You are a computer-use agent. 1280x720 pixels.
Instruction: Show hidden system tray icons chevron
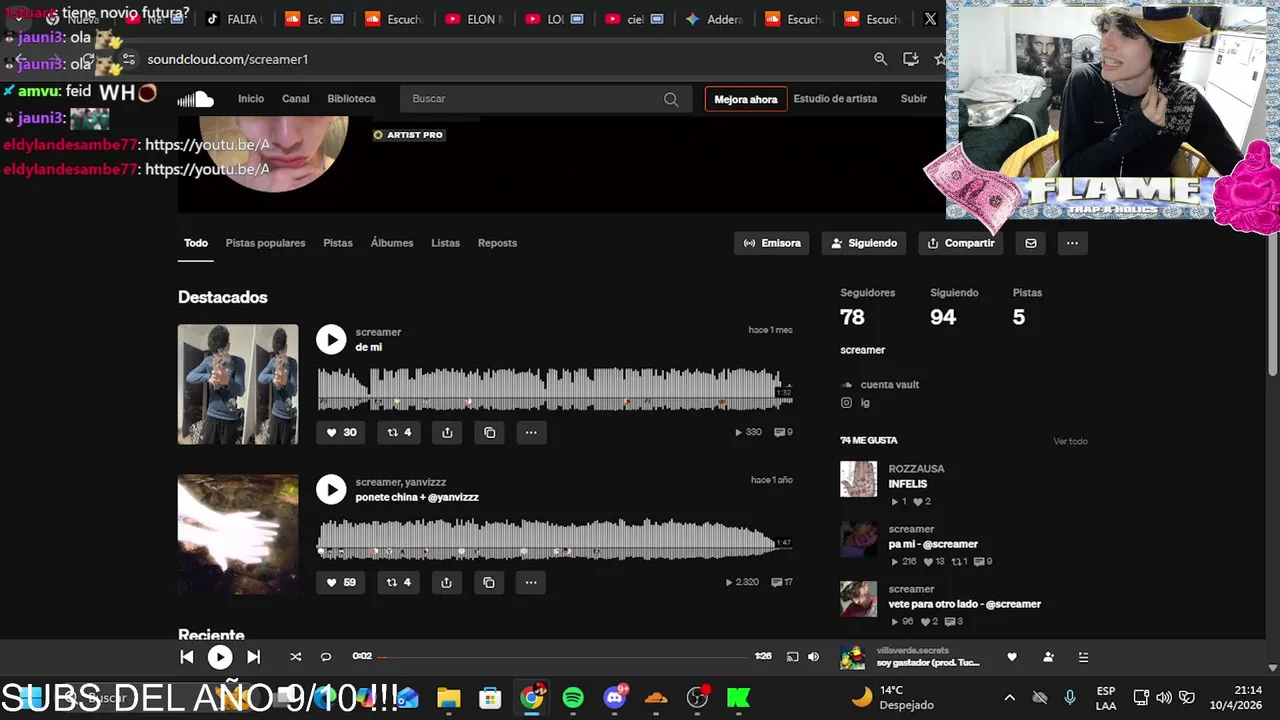click(1009, 697)
